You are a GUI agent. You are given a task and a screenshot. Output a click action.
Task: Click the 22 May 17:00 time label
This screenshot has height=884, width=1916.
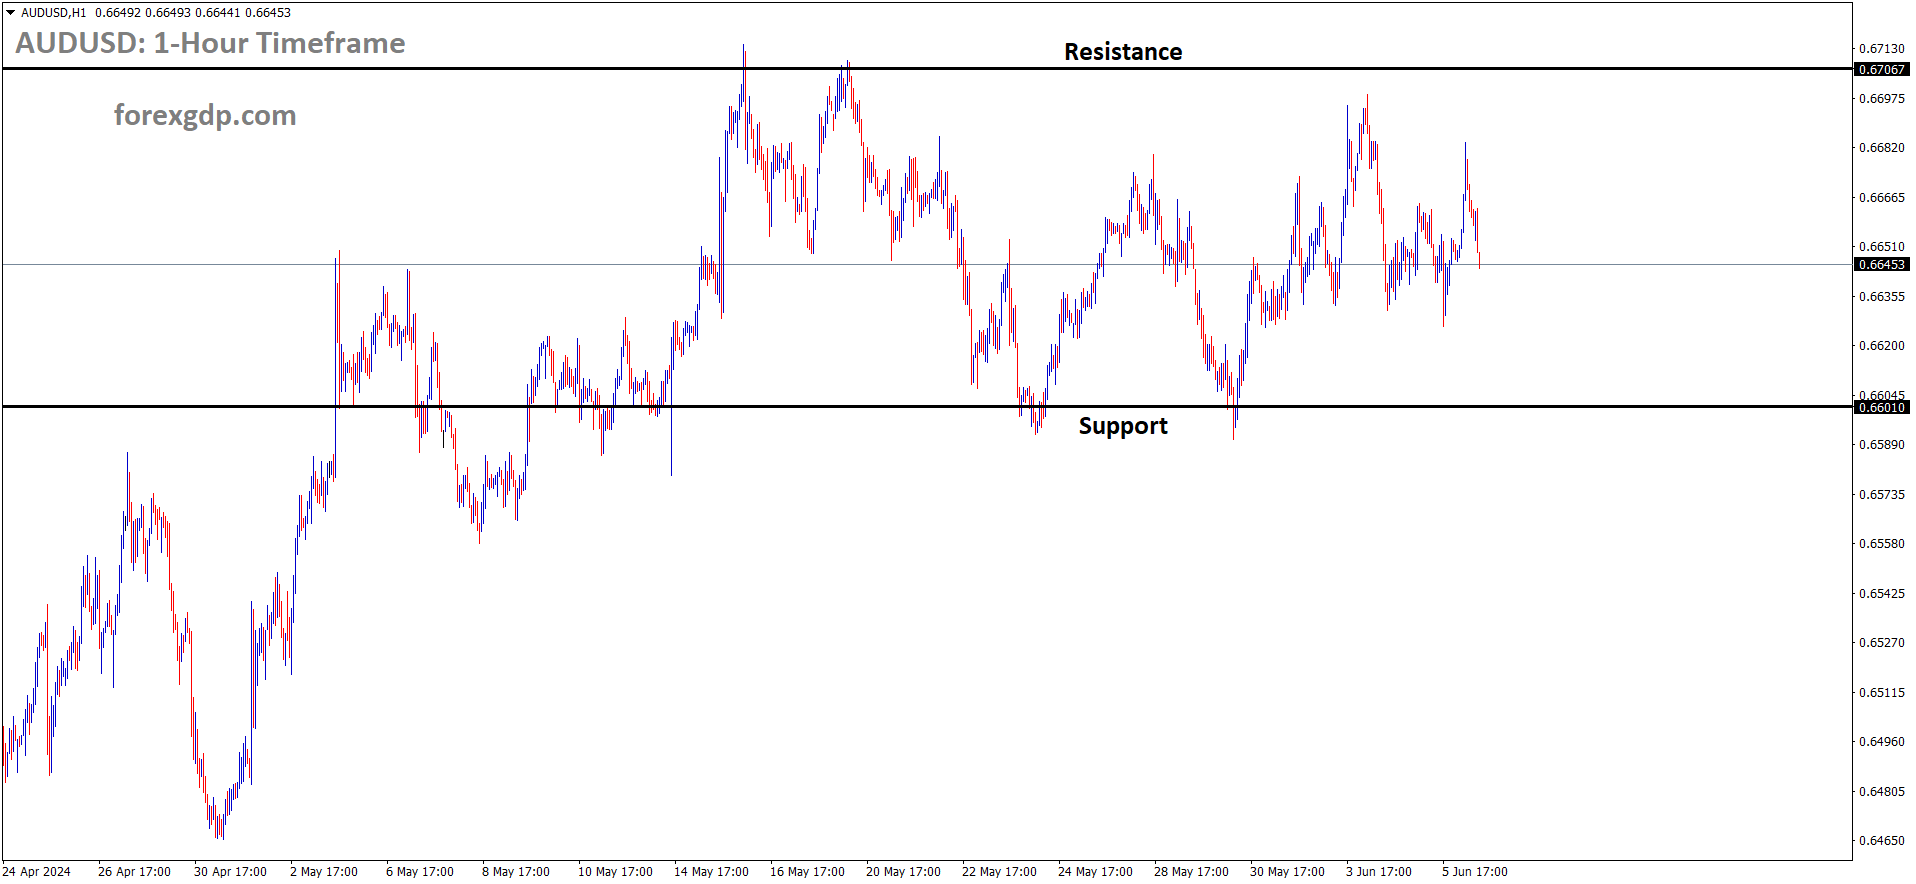point(999,872)
